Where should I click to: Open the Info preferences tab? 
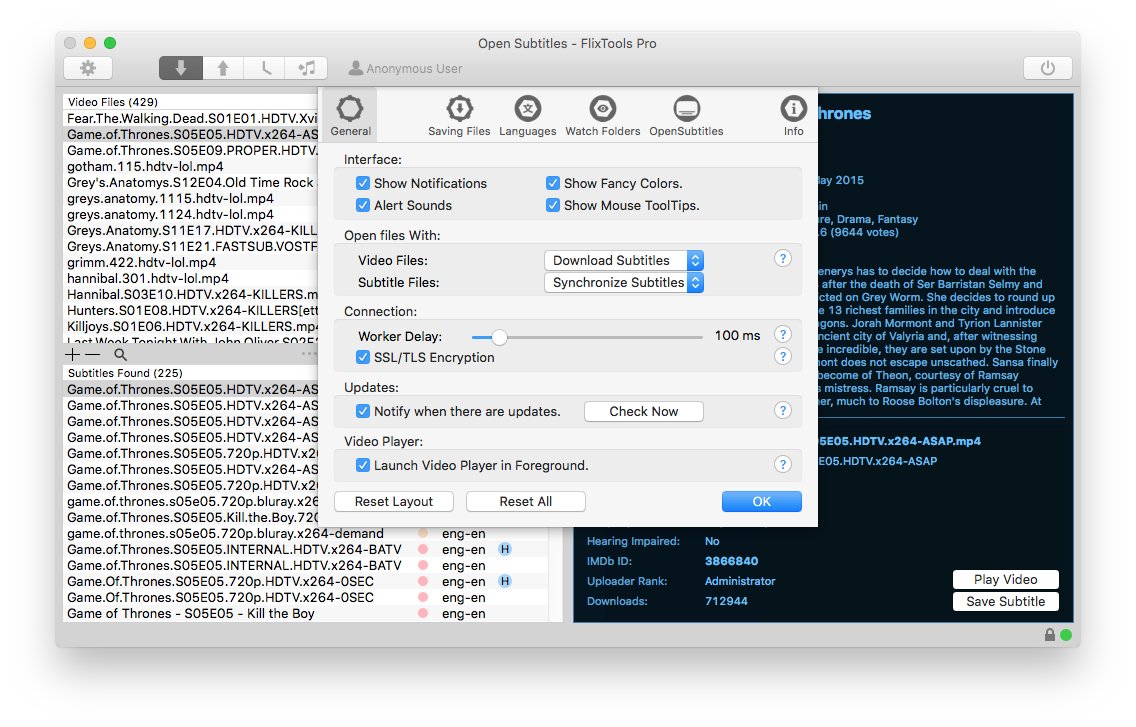(793, 116)
